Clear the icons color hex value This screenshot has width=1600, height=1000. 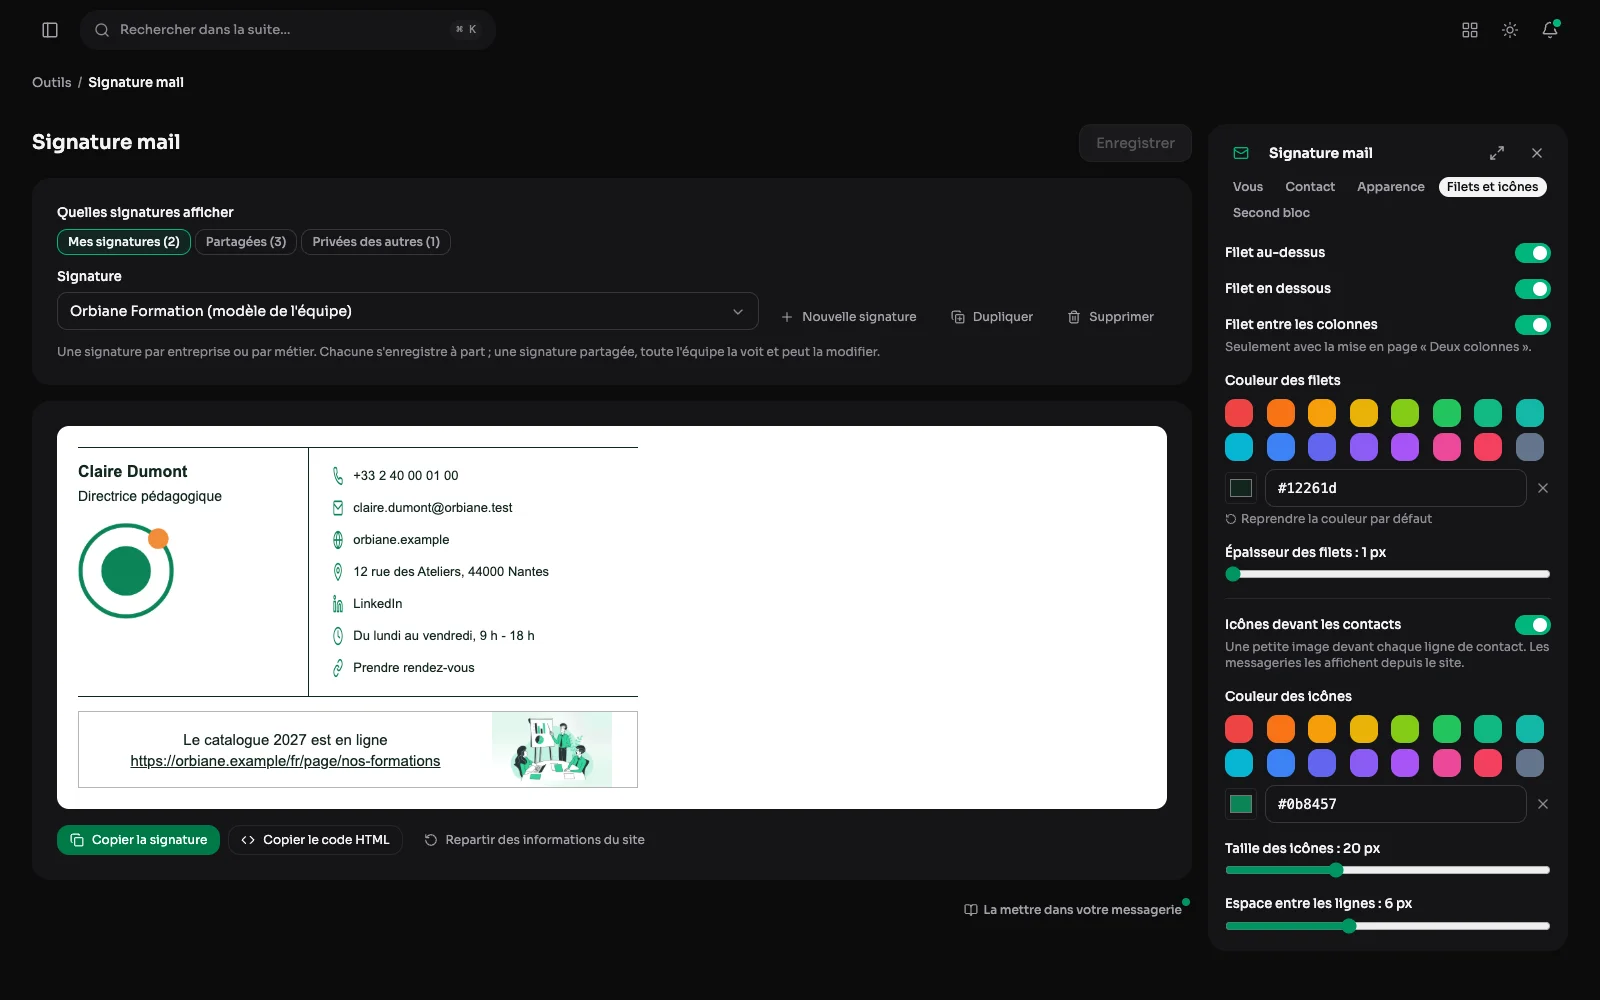point(1543,804)
